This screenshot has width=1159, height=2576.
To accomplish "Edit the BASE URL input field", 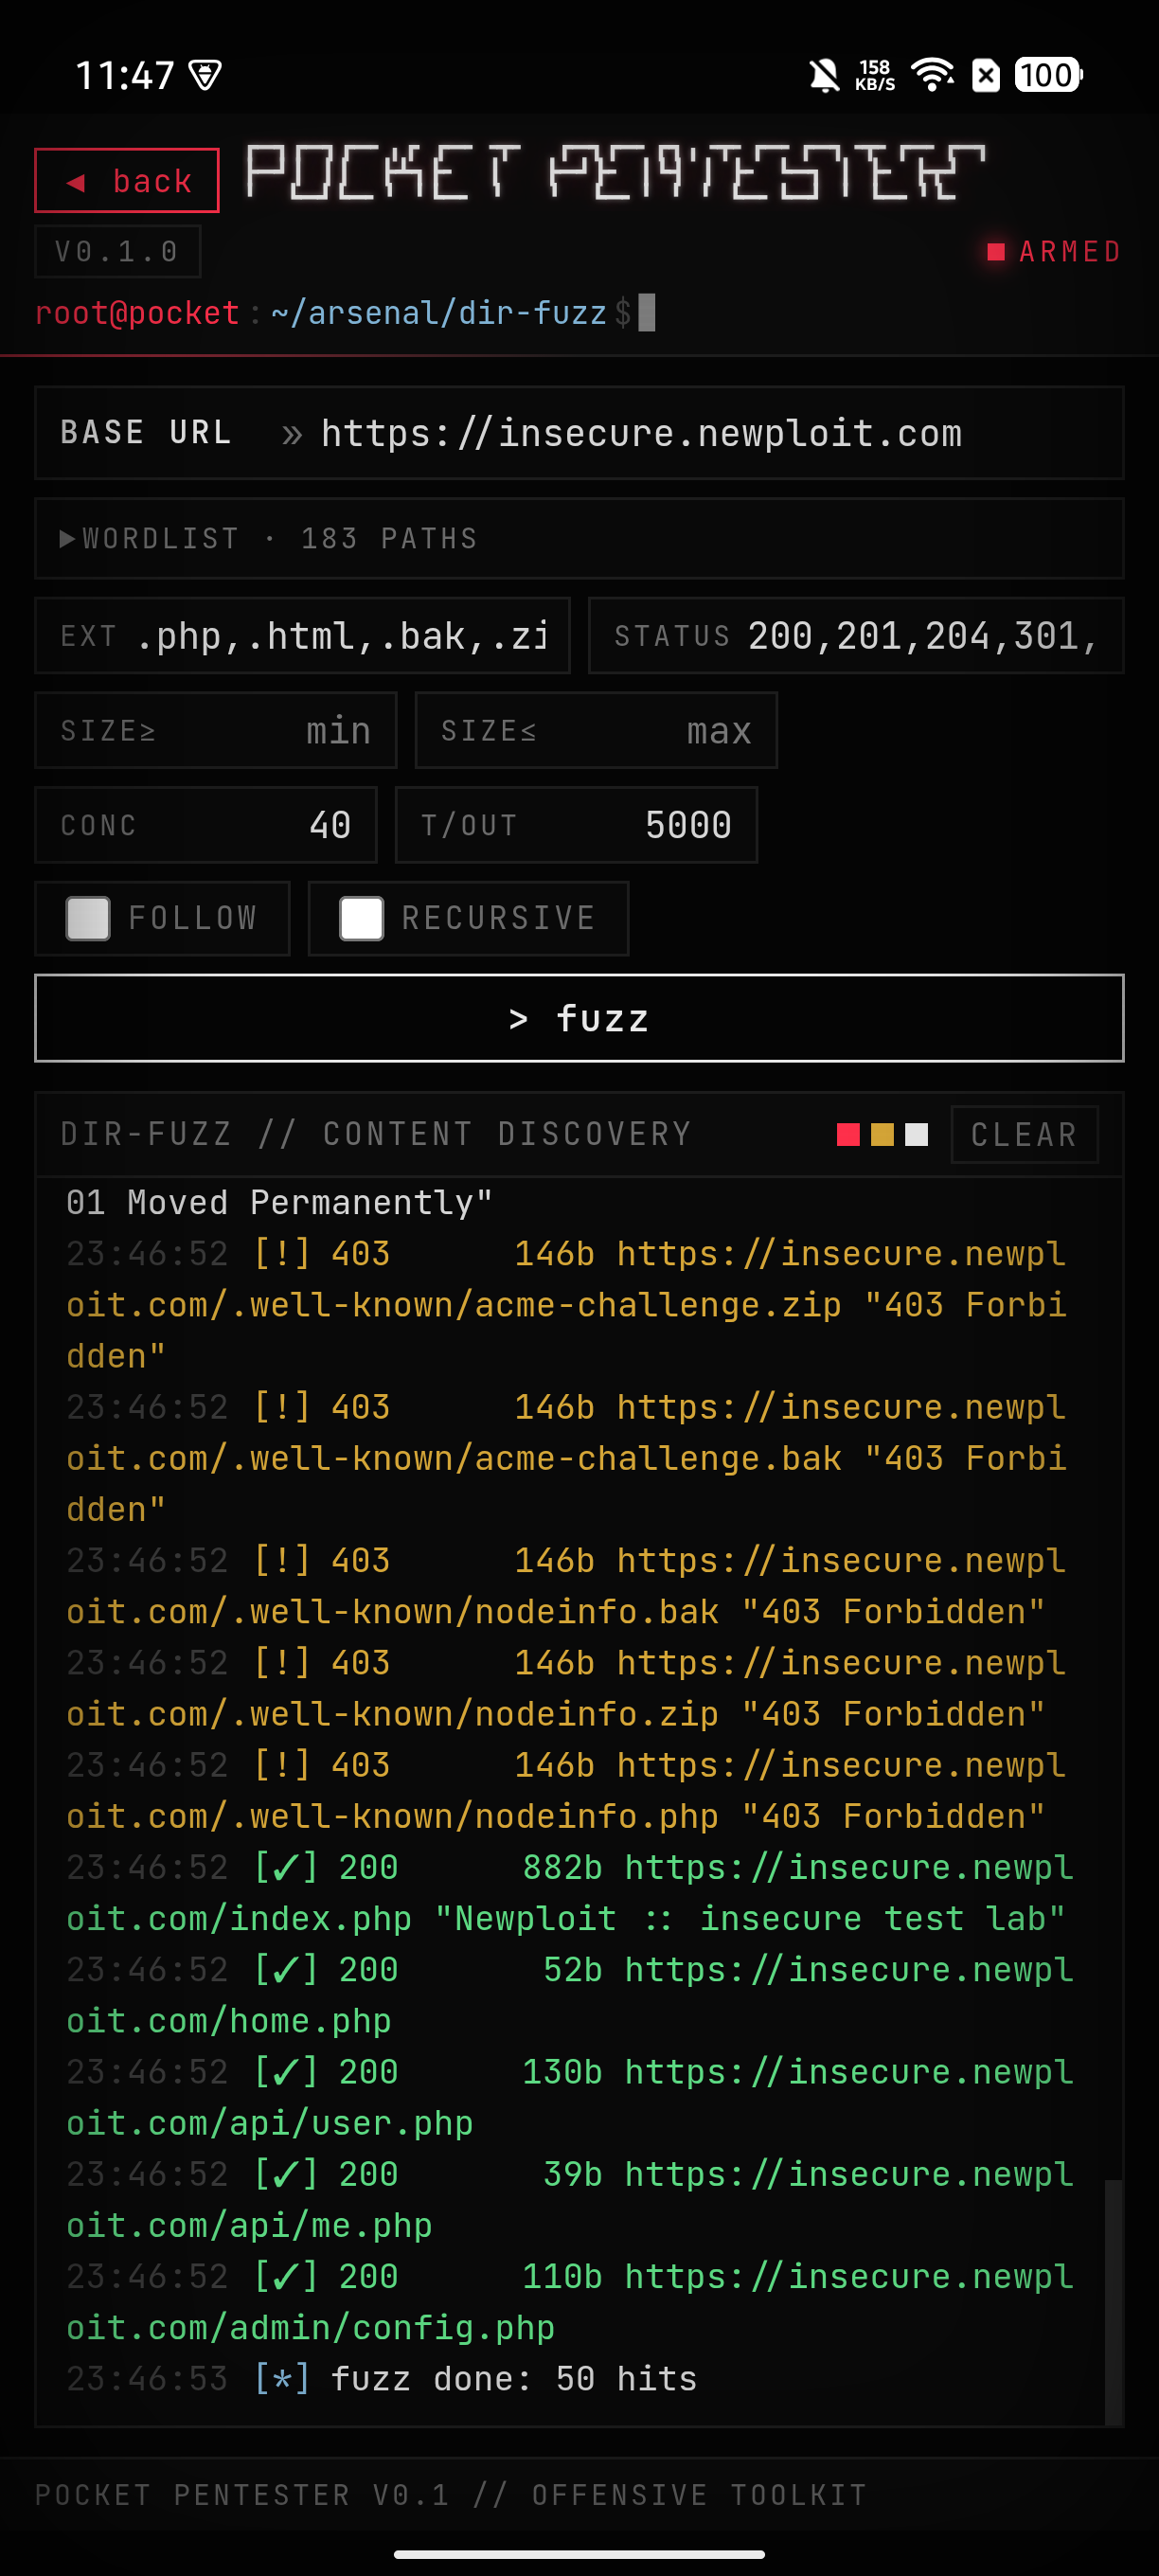I will (579, 433).
